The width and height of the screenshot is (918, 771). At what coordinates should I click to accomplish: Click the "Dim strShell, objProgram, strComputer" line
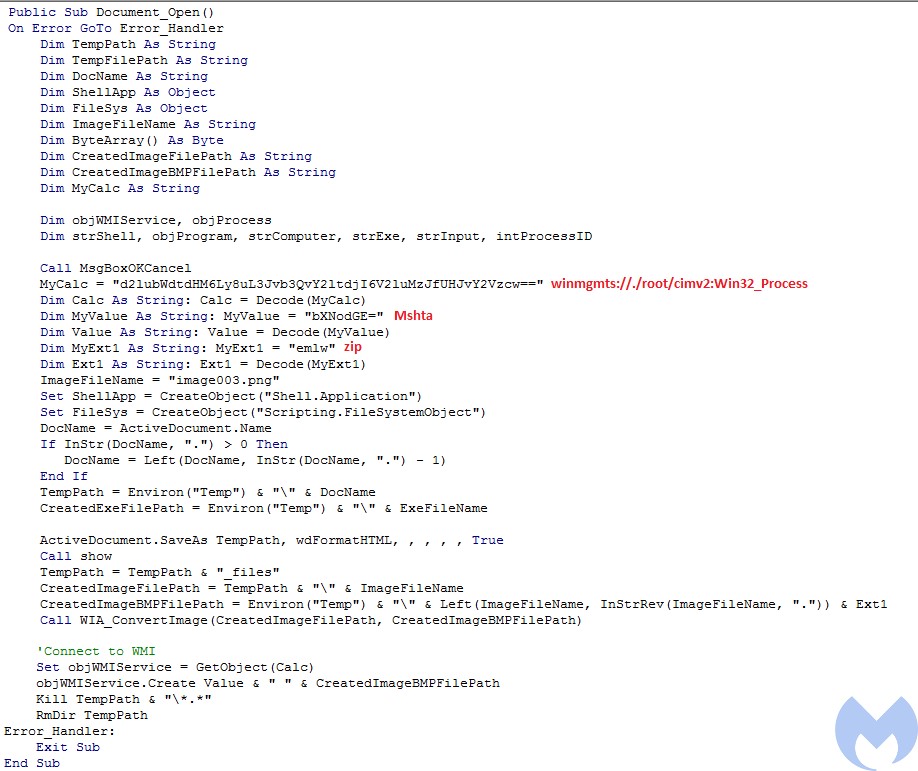point(316,236)
